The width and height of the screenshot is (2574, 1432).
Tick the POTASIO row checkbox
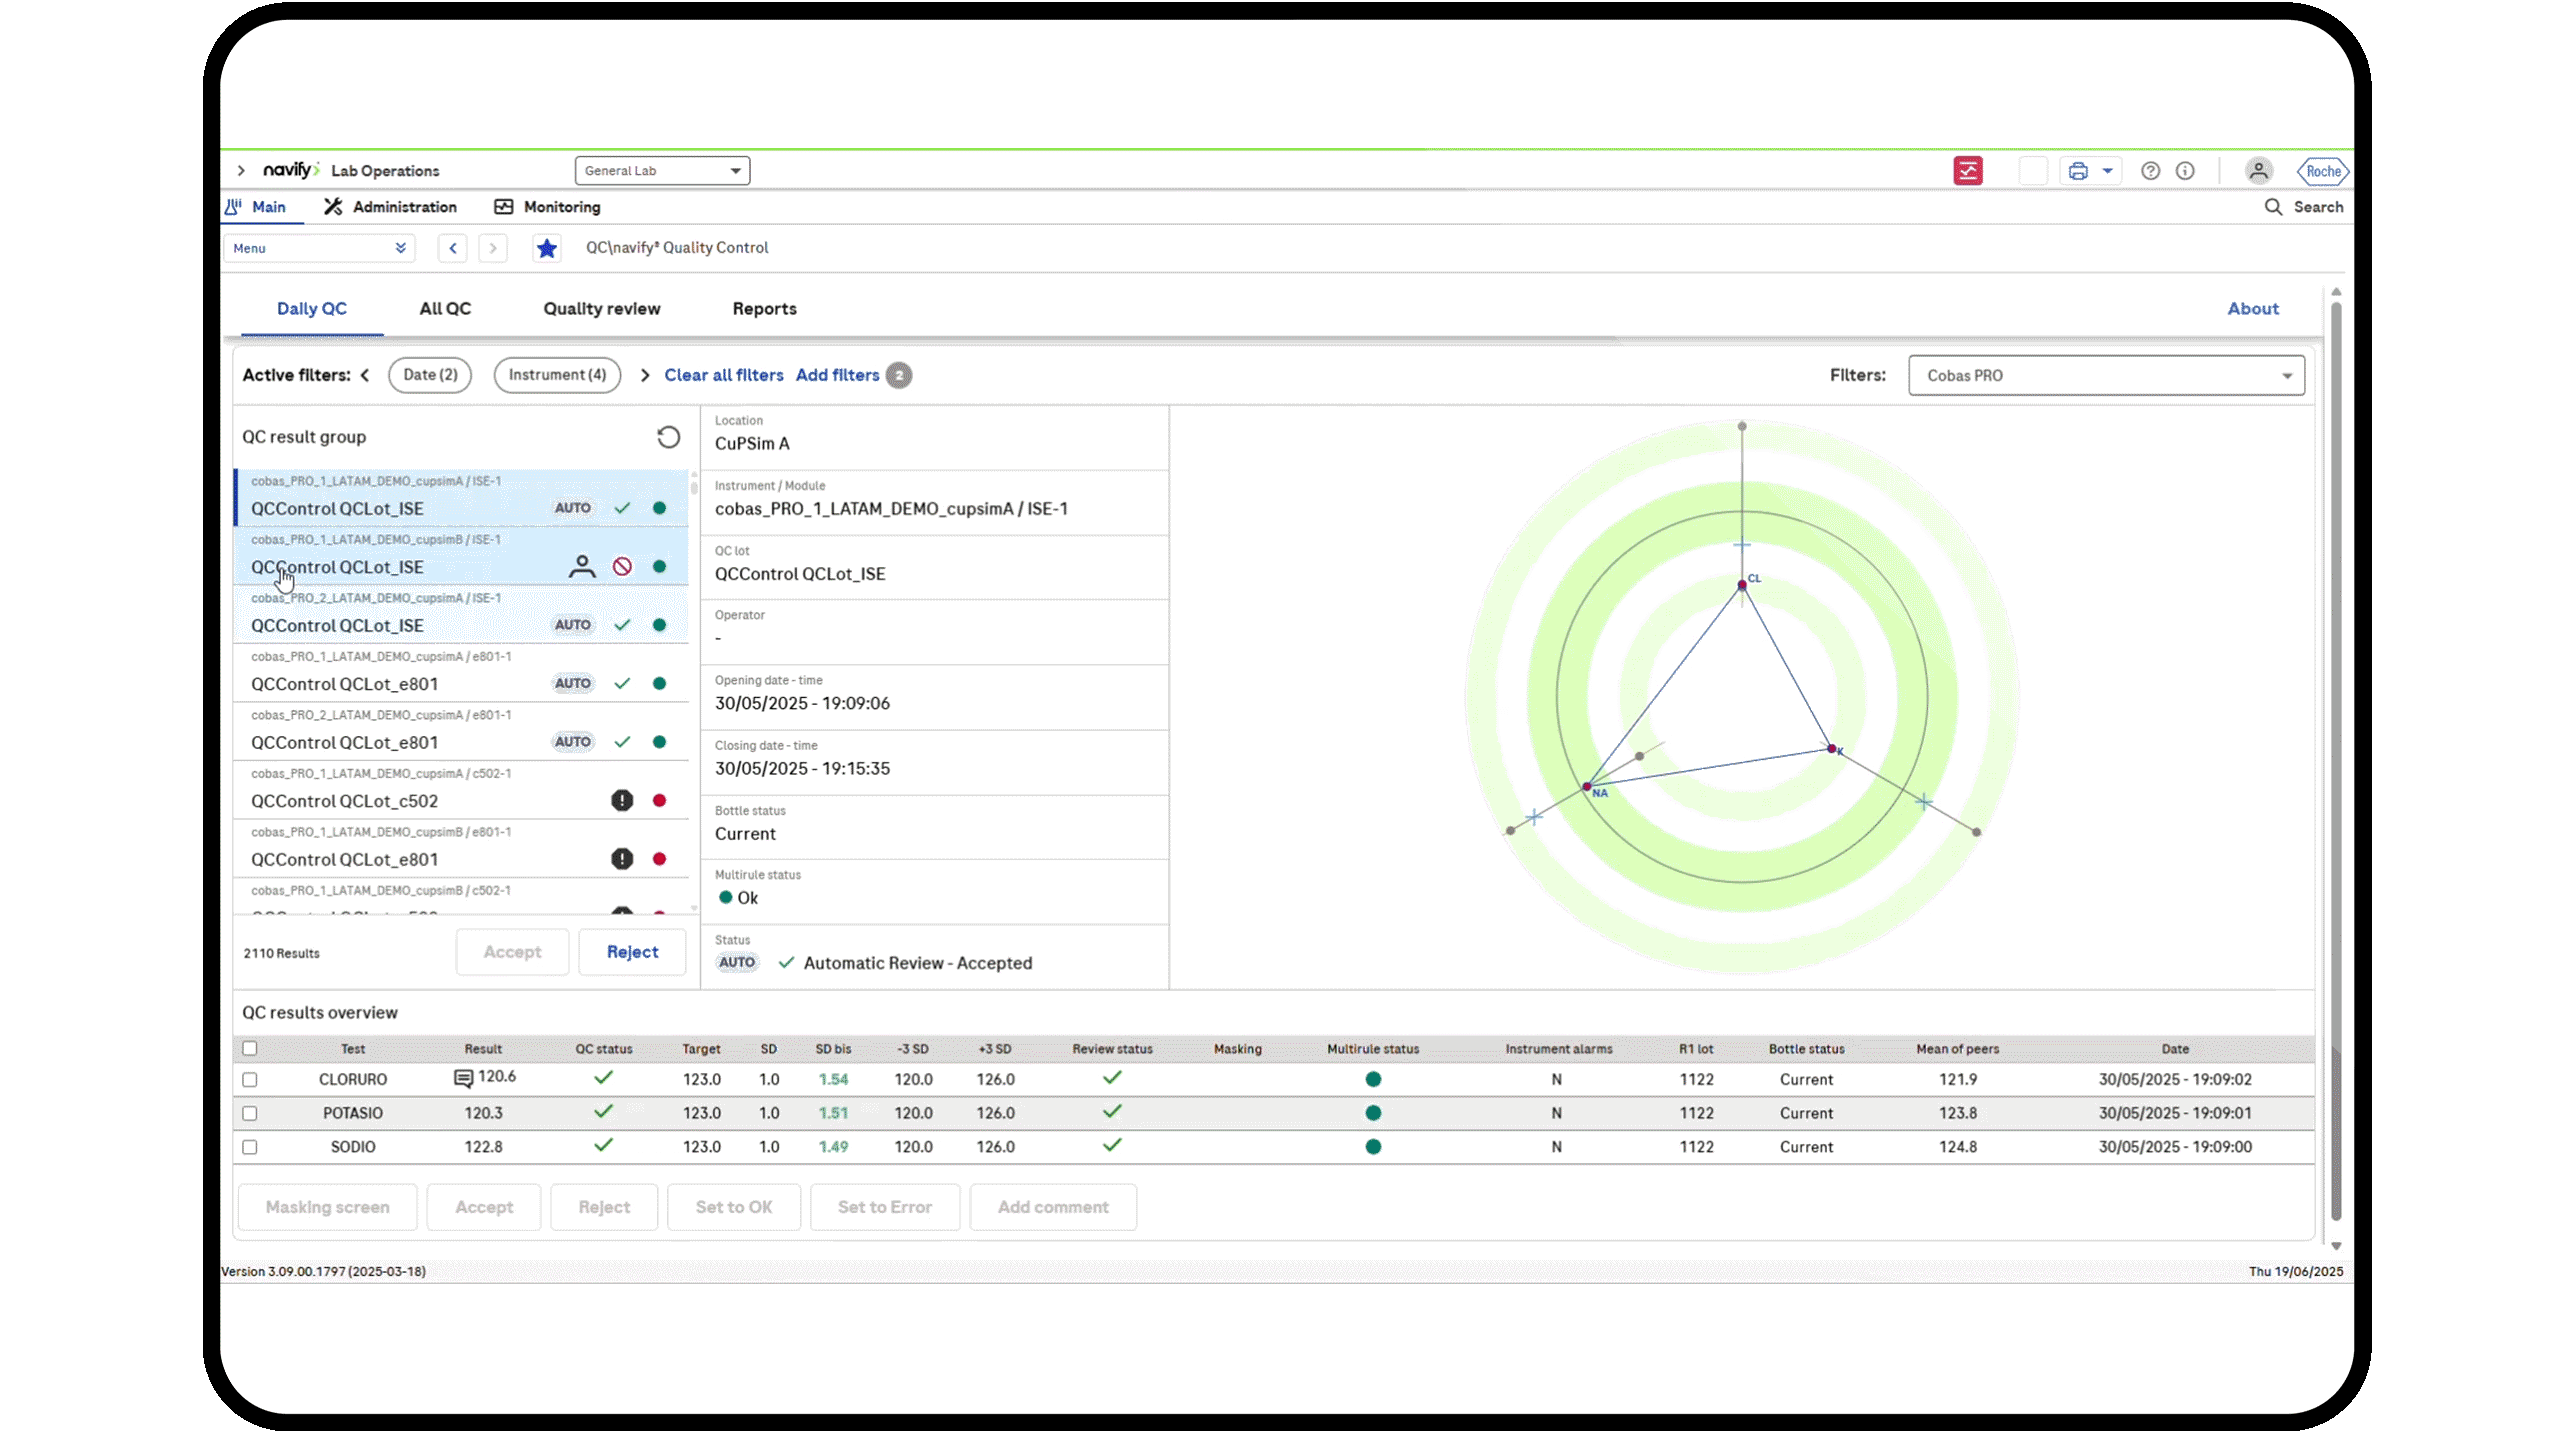coord(250,1113)
